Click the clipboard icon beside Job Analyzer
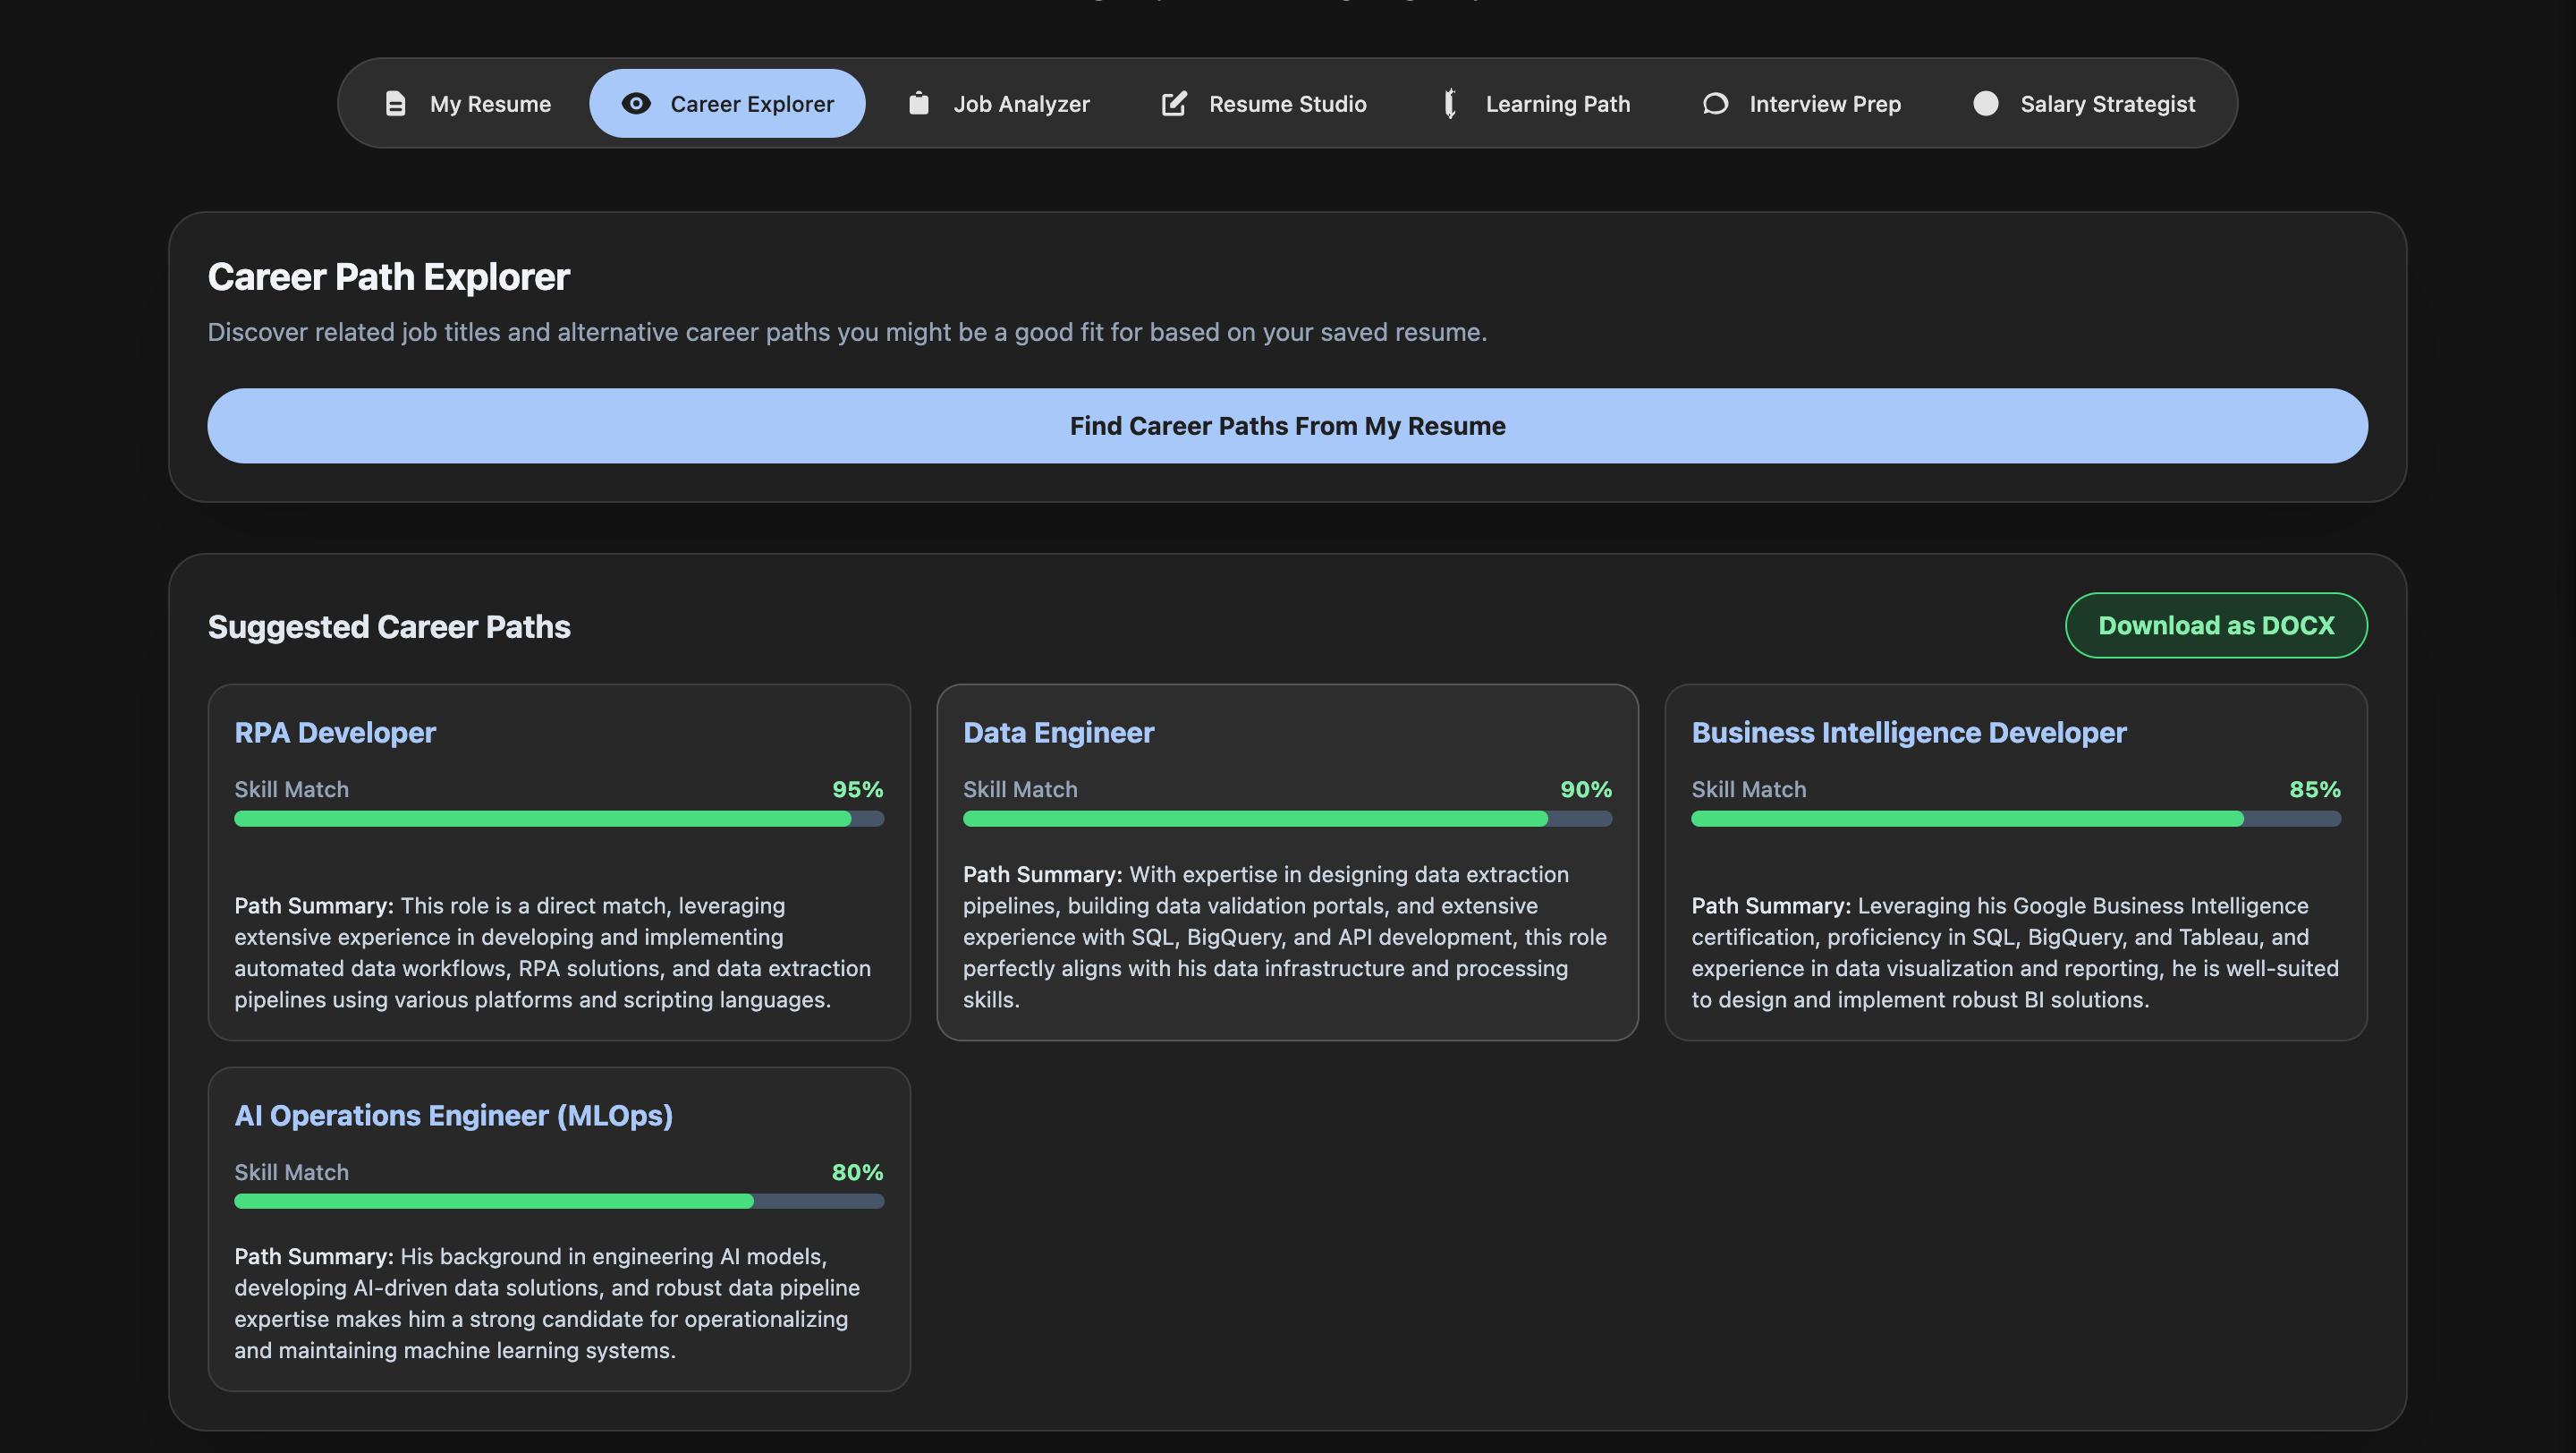2576x1453 pixels. pos(918,104)
